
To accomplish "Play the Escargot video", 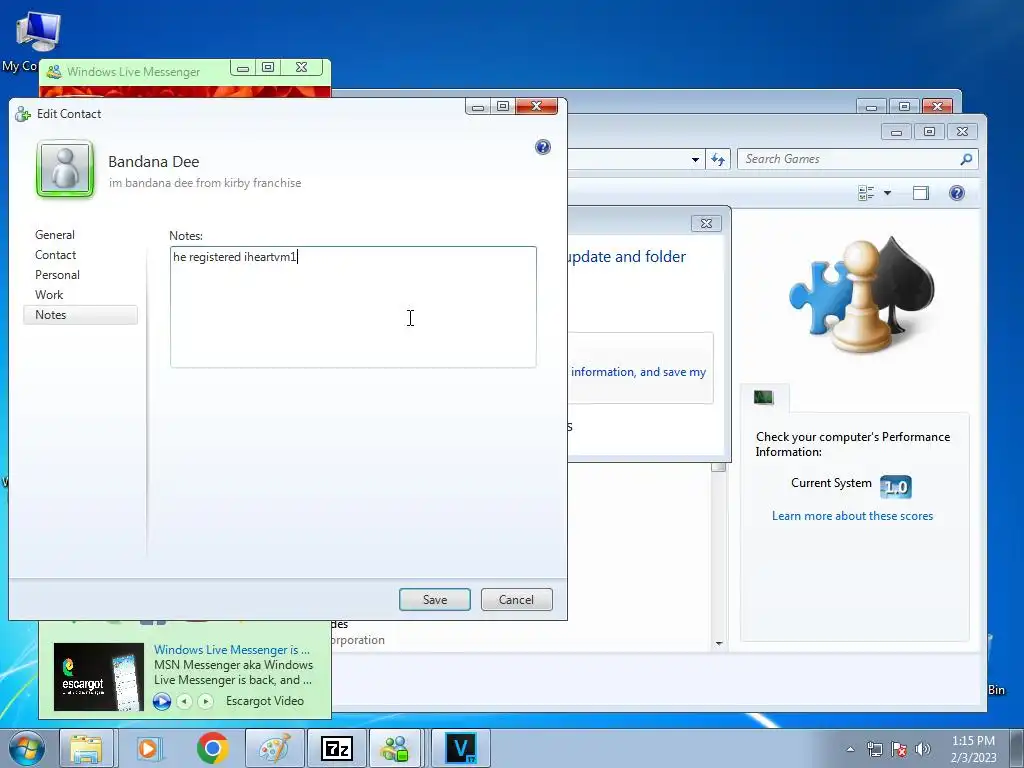I will (x=162, y=701).
